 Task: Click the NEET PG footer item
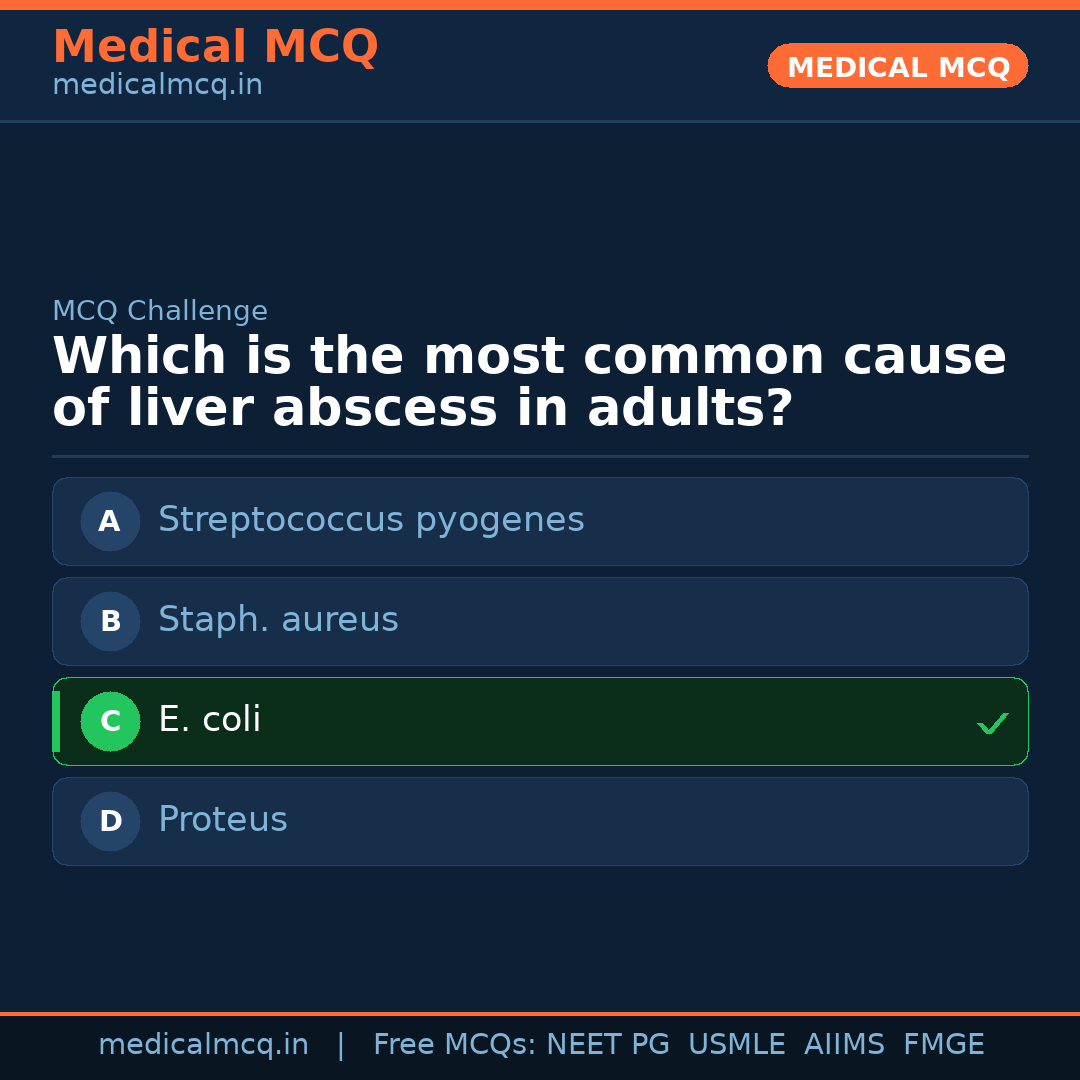pos(607,1044)
